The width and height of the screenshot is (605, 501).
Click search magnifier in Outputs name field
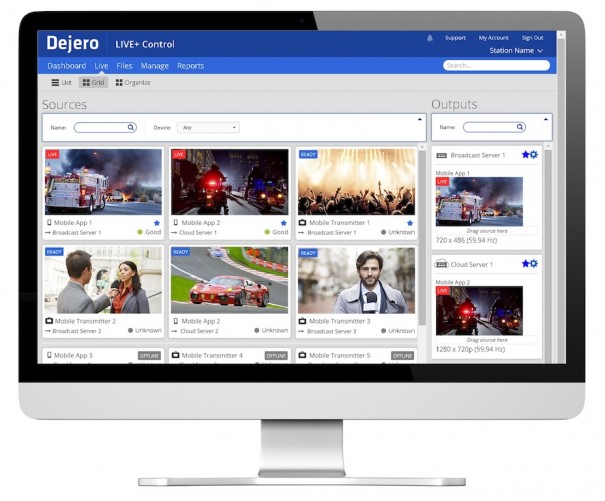tap(519, 128)
